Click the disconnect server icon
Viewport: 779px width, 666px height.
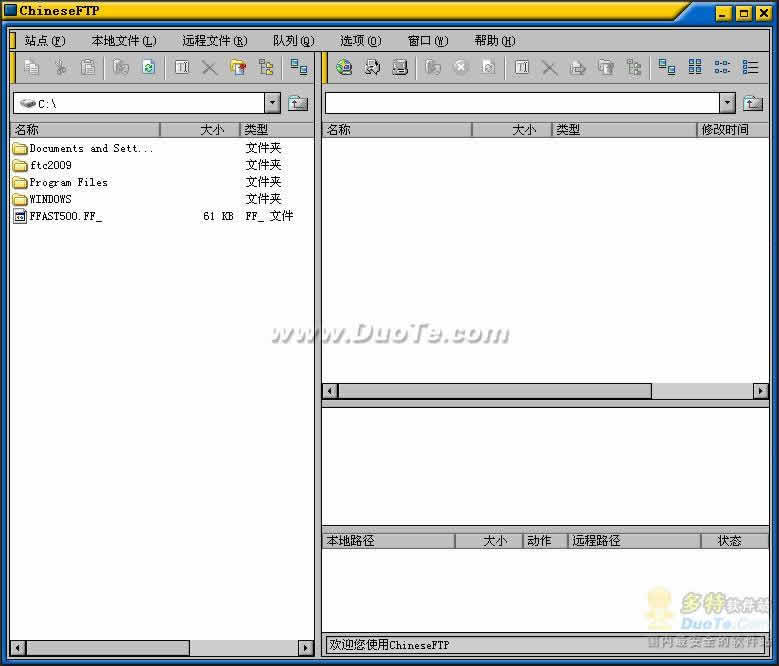400,67
